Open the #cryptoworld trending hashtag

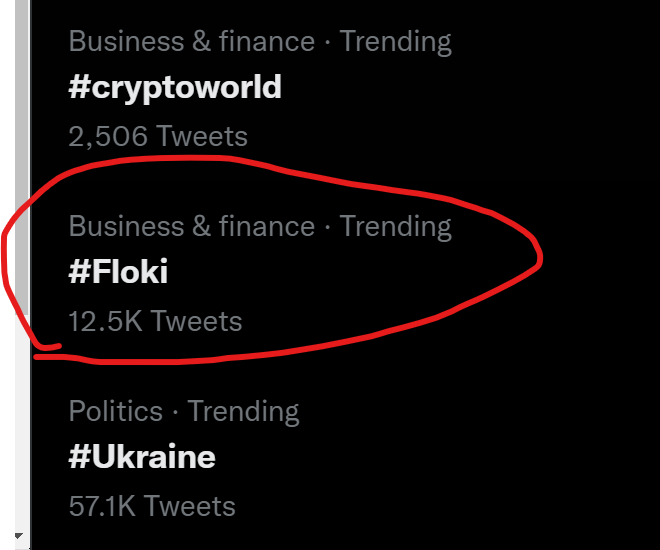(175, 88)
